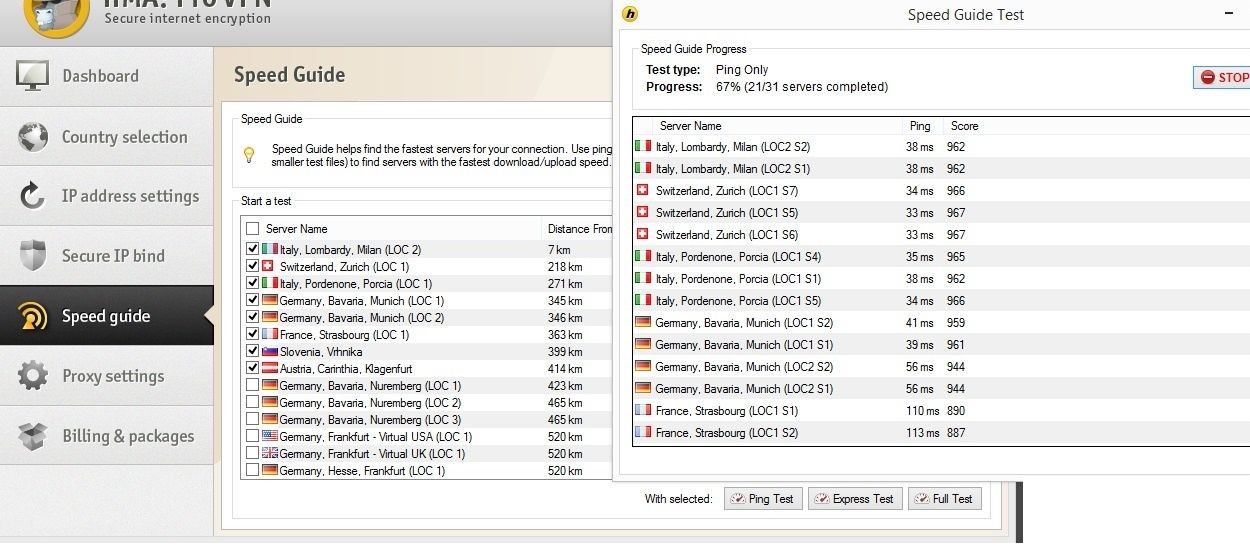1250x550 pixels.
Task: Run Express Test on selected servers
Action: (855, 498)
